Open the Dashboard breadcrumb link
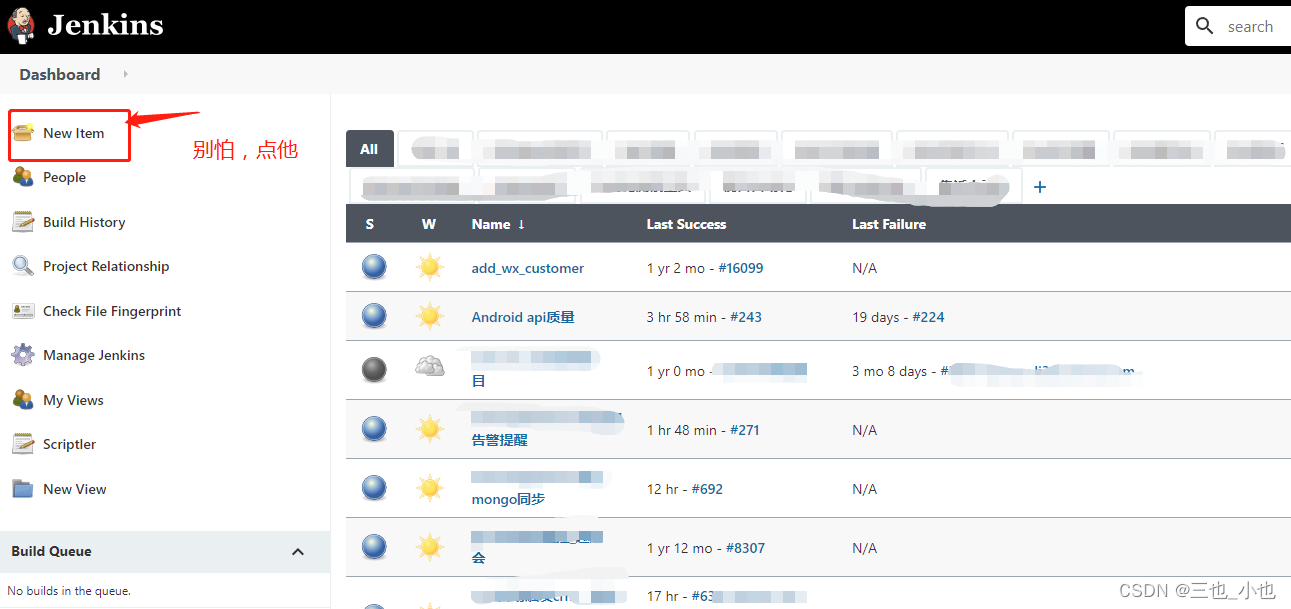Screen dimensions: 1291x609 (60, 74)
